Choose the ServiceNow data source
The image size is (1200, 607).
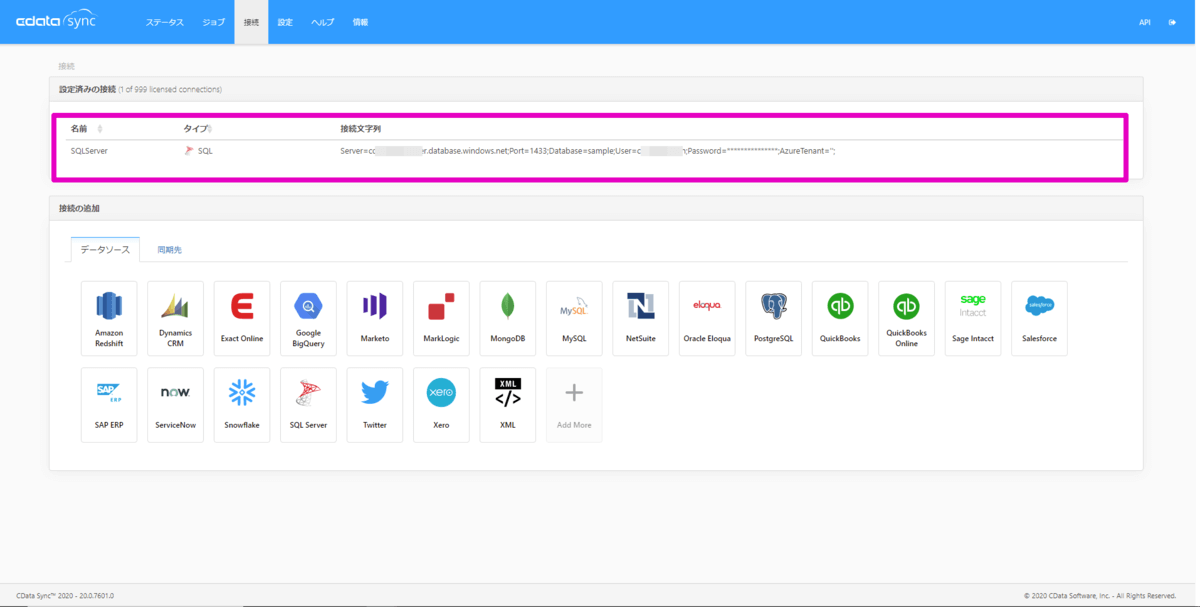tap(175, 405)
